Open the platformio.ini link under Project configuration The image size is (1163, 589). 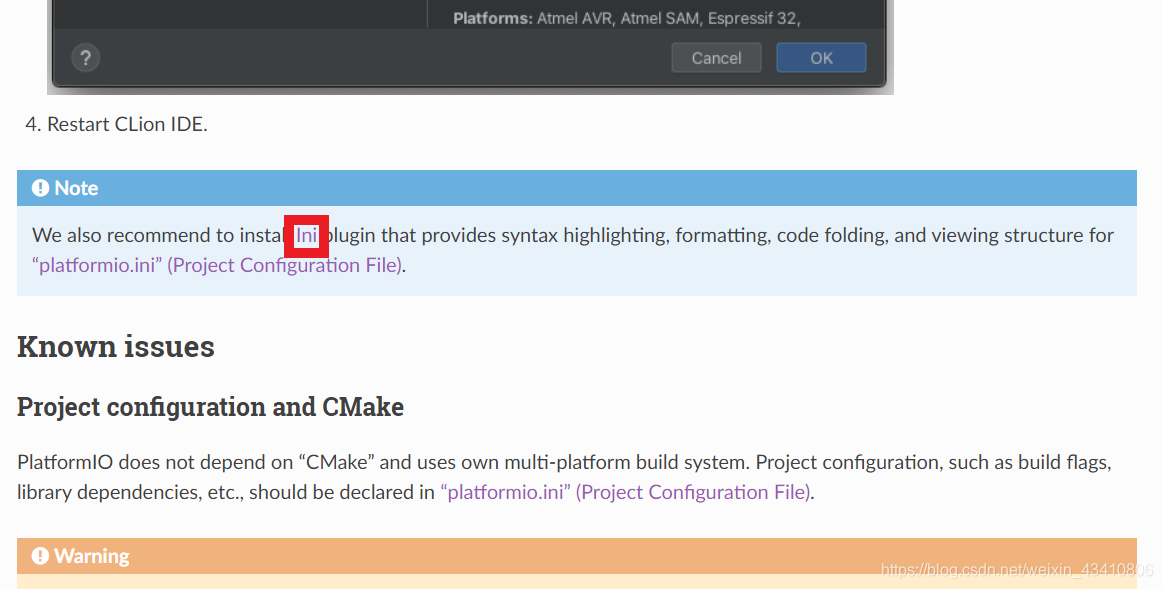505,492
